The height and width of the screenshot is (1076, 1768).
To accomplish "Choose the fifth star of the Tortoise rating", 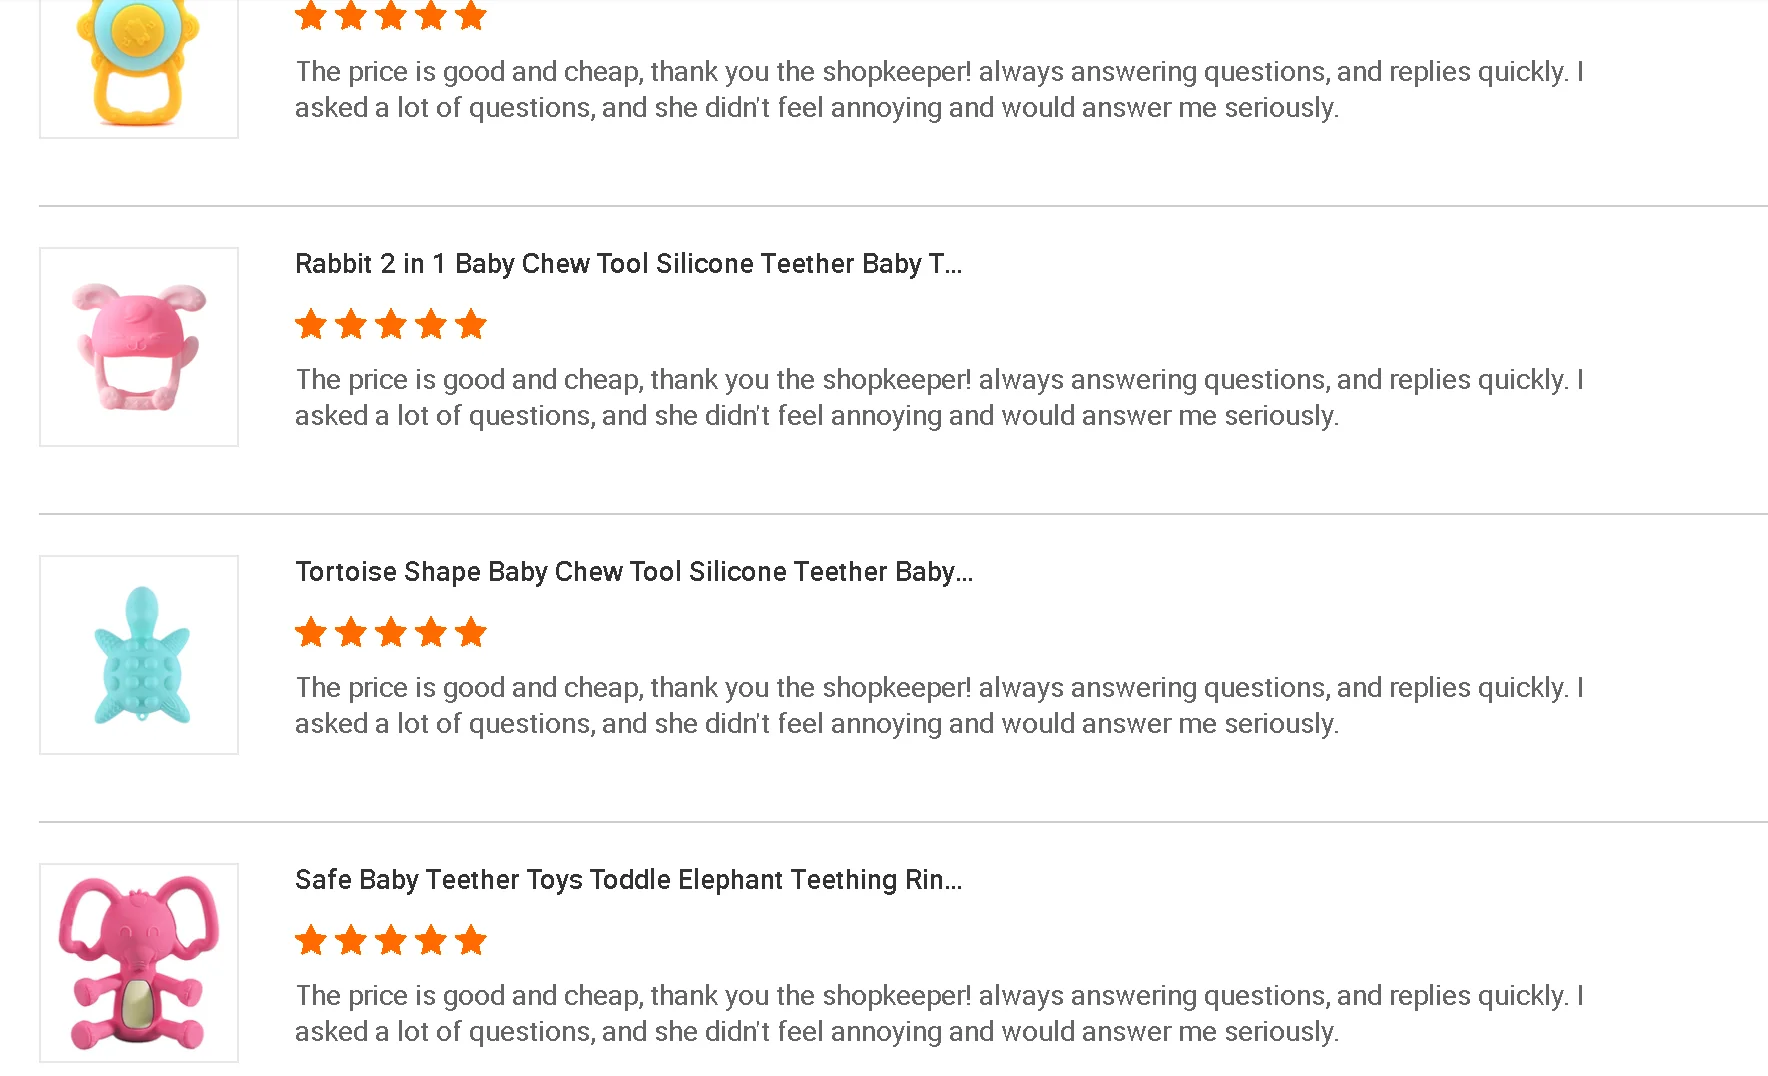I will click(470, 633).
